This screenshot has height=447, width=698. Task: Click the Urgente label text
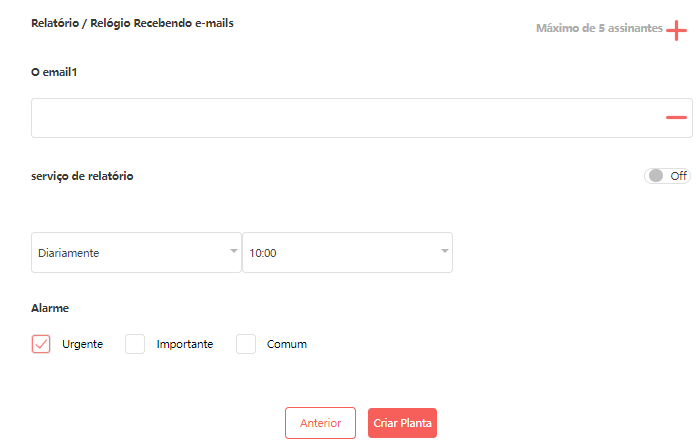82,344
